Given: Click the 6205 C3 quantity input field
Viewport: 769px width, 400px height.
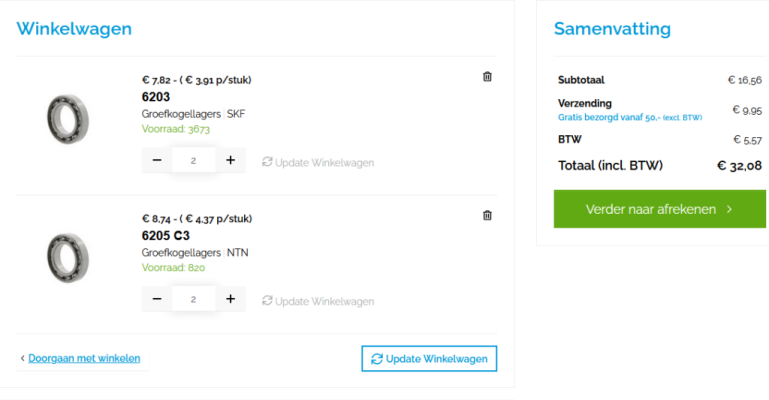Looking at the screenshot, I should tap(194, 299).
